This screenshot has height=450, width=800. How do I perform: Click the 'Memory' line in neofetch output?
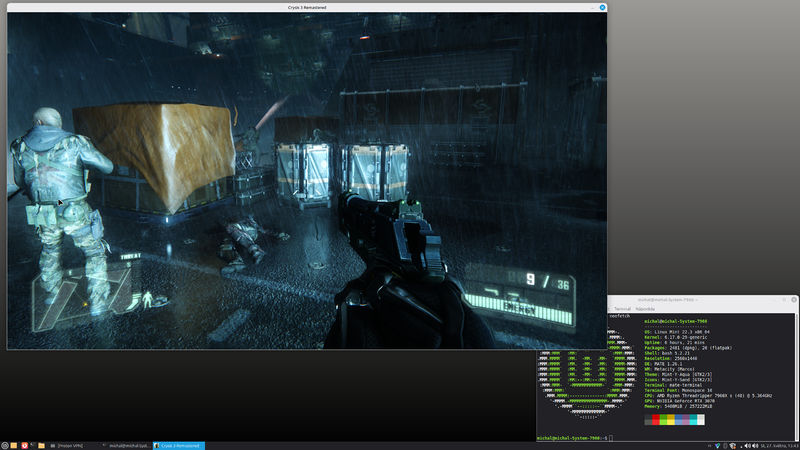[678, 406]
